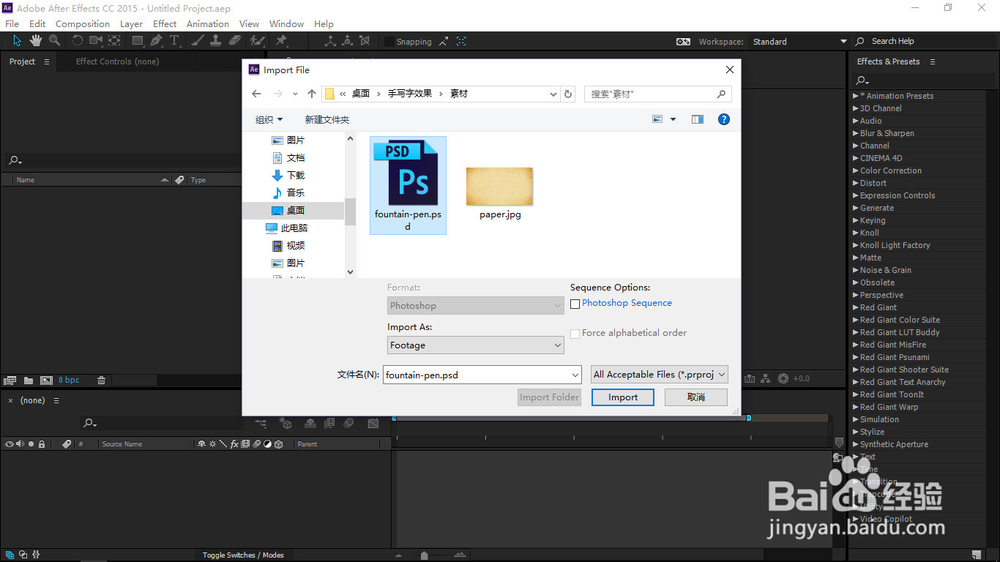Open Project panel menu icon
The image size is (1000, 562).
tap(47, 62)
